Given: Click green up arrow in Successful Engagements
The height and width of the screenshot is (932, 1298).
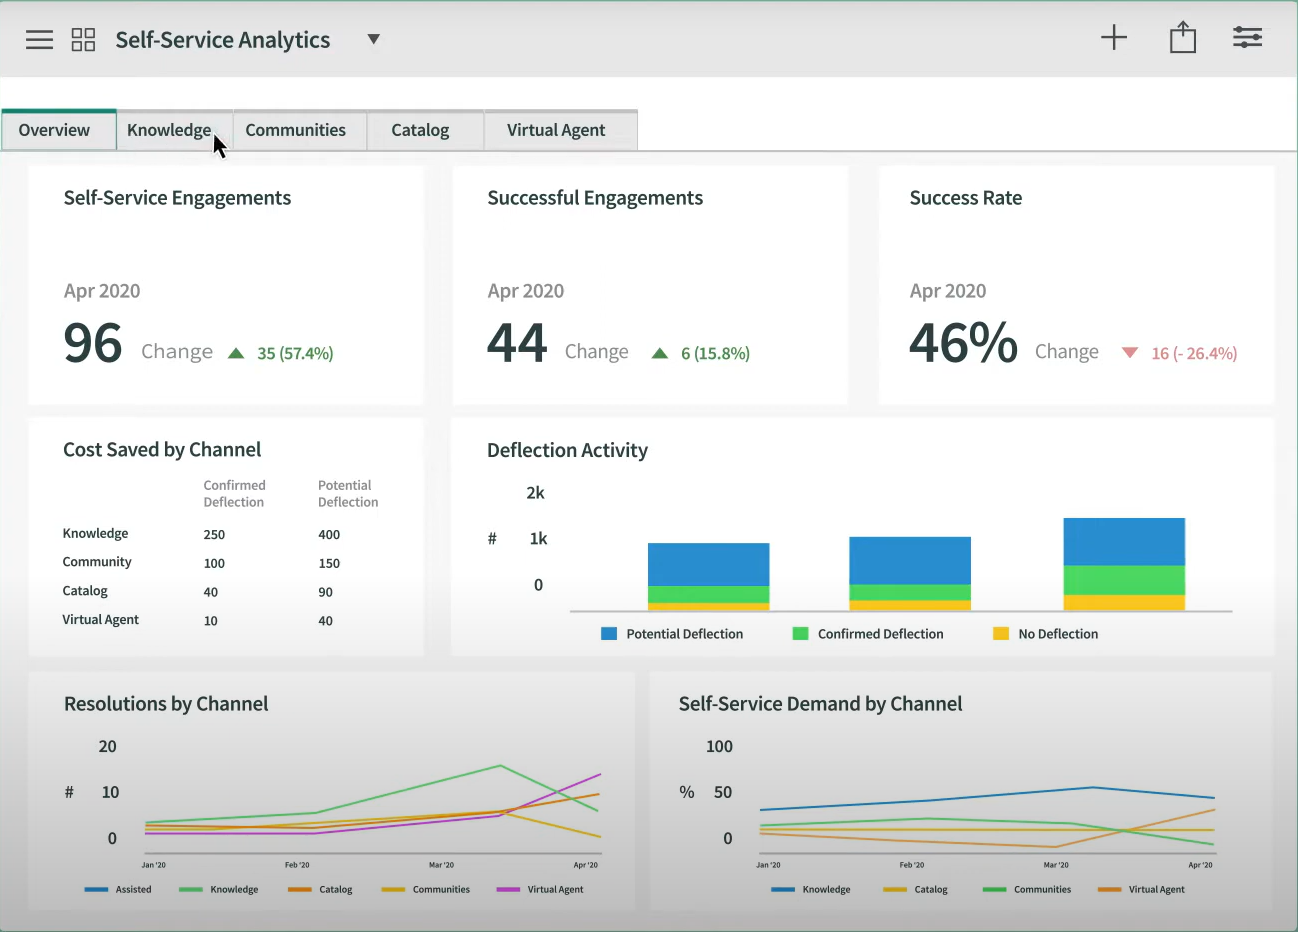Looking at the screenshot, I should 660,353.
